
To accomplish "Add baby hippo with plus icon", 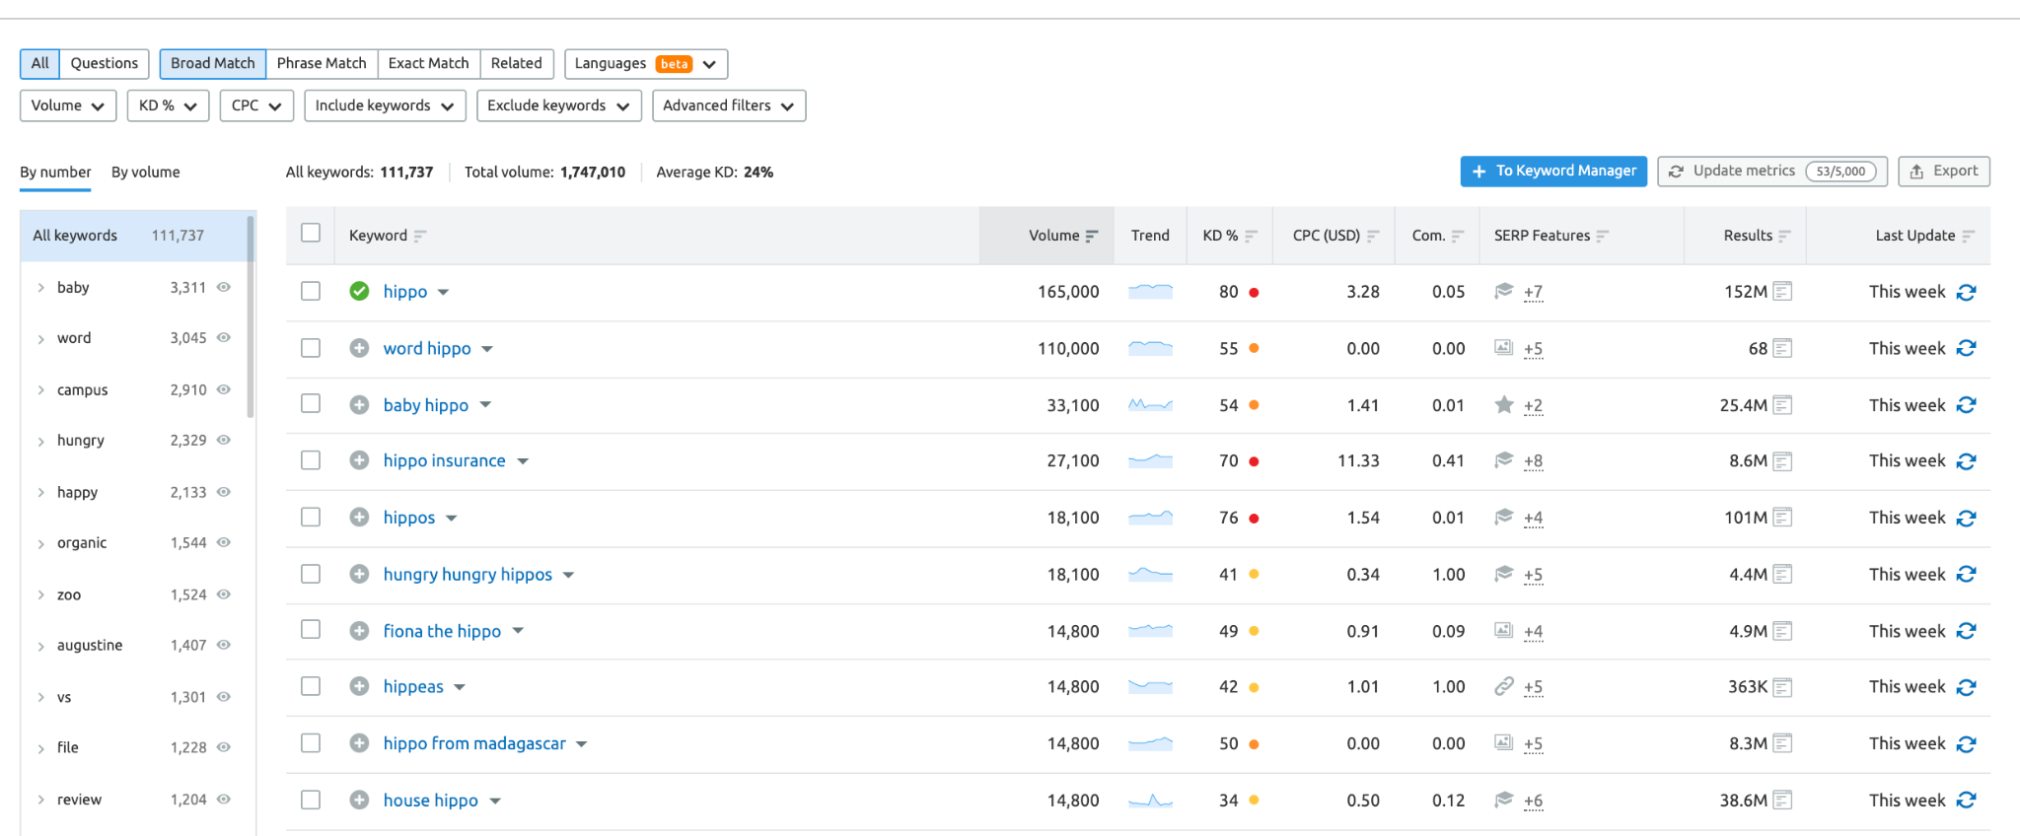I will [359, 405].
